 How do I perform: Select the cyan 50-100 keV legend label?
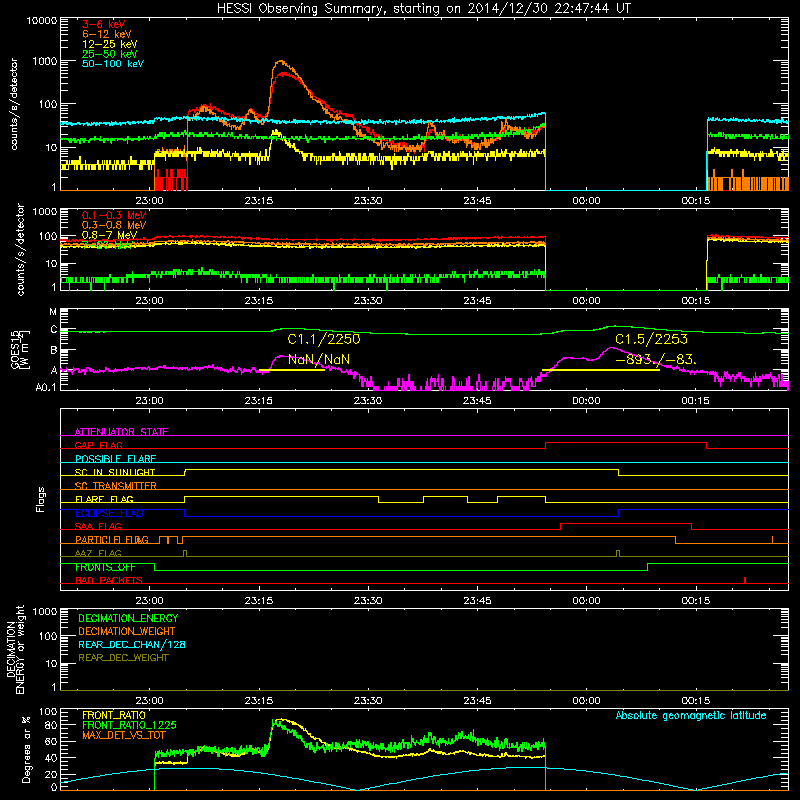[113, 64]
